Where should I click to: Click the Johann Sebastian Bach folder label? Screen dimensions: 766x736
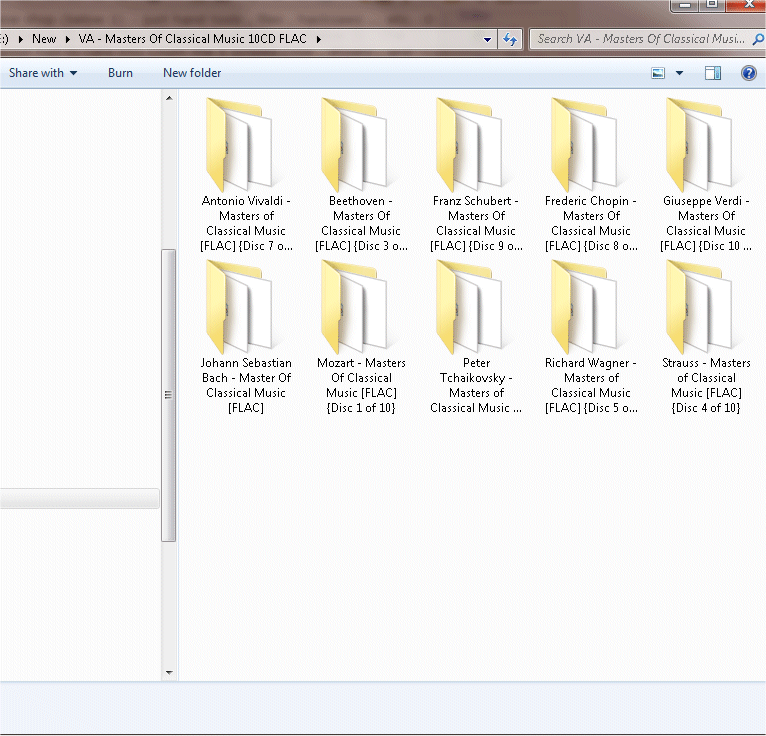pos(246,385)
